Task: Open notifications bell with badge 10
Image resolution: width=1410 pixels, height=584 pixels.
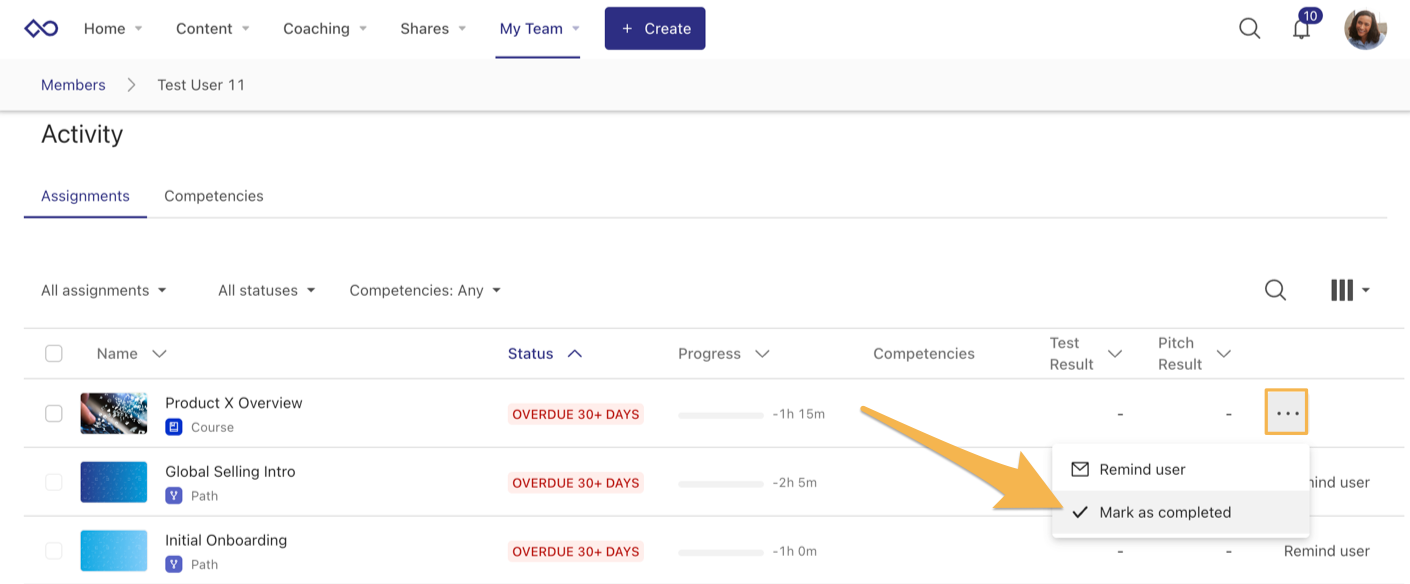Action: [1302, 29]
